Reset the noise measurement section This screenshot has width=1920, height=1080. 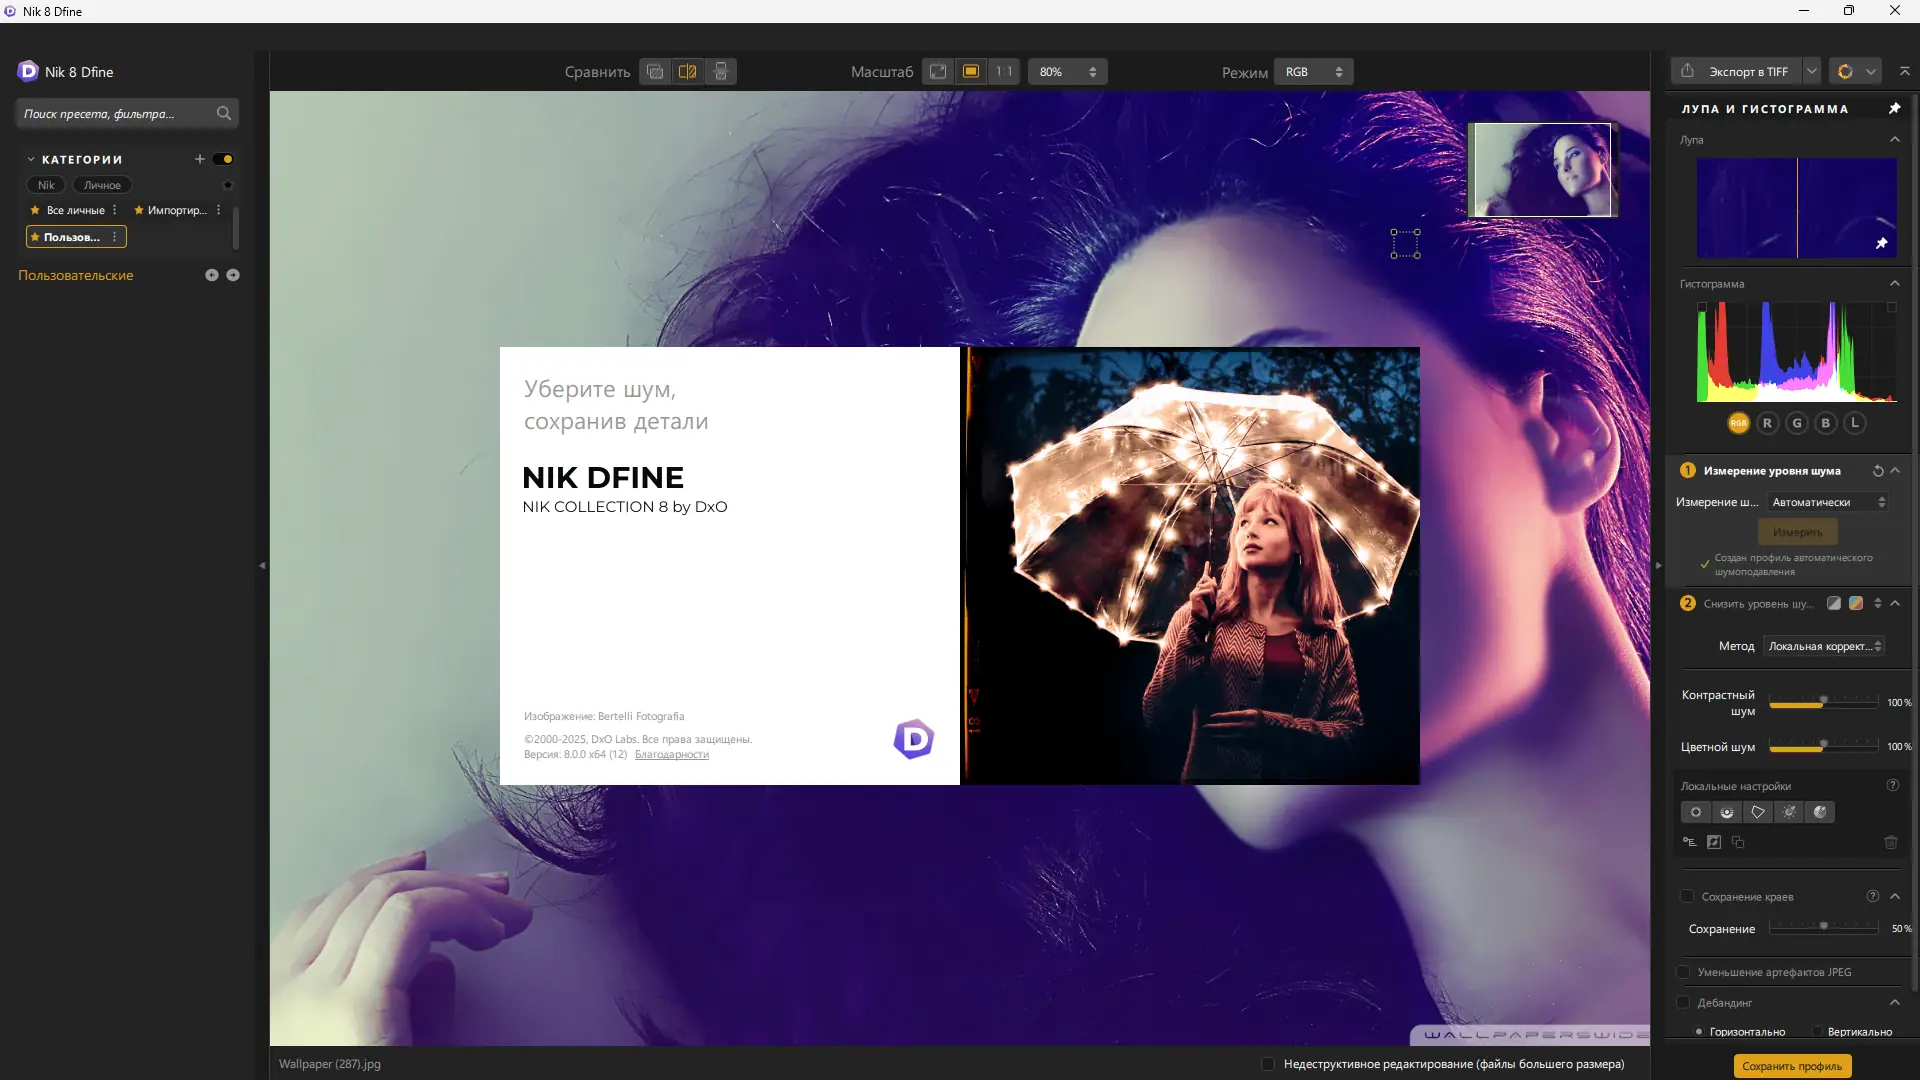[x=1877, y=471]
